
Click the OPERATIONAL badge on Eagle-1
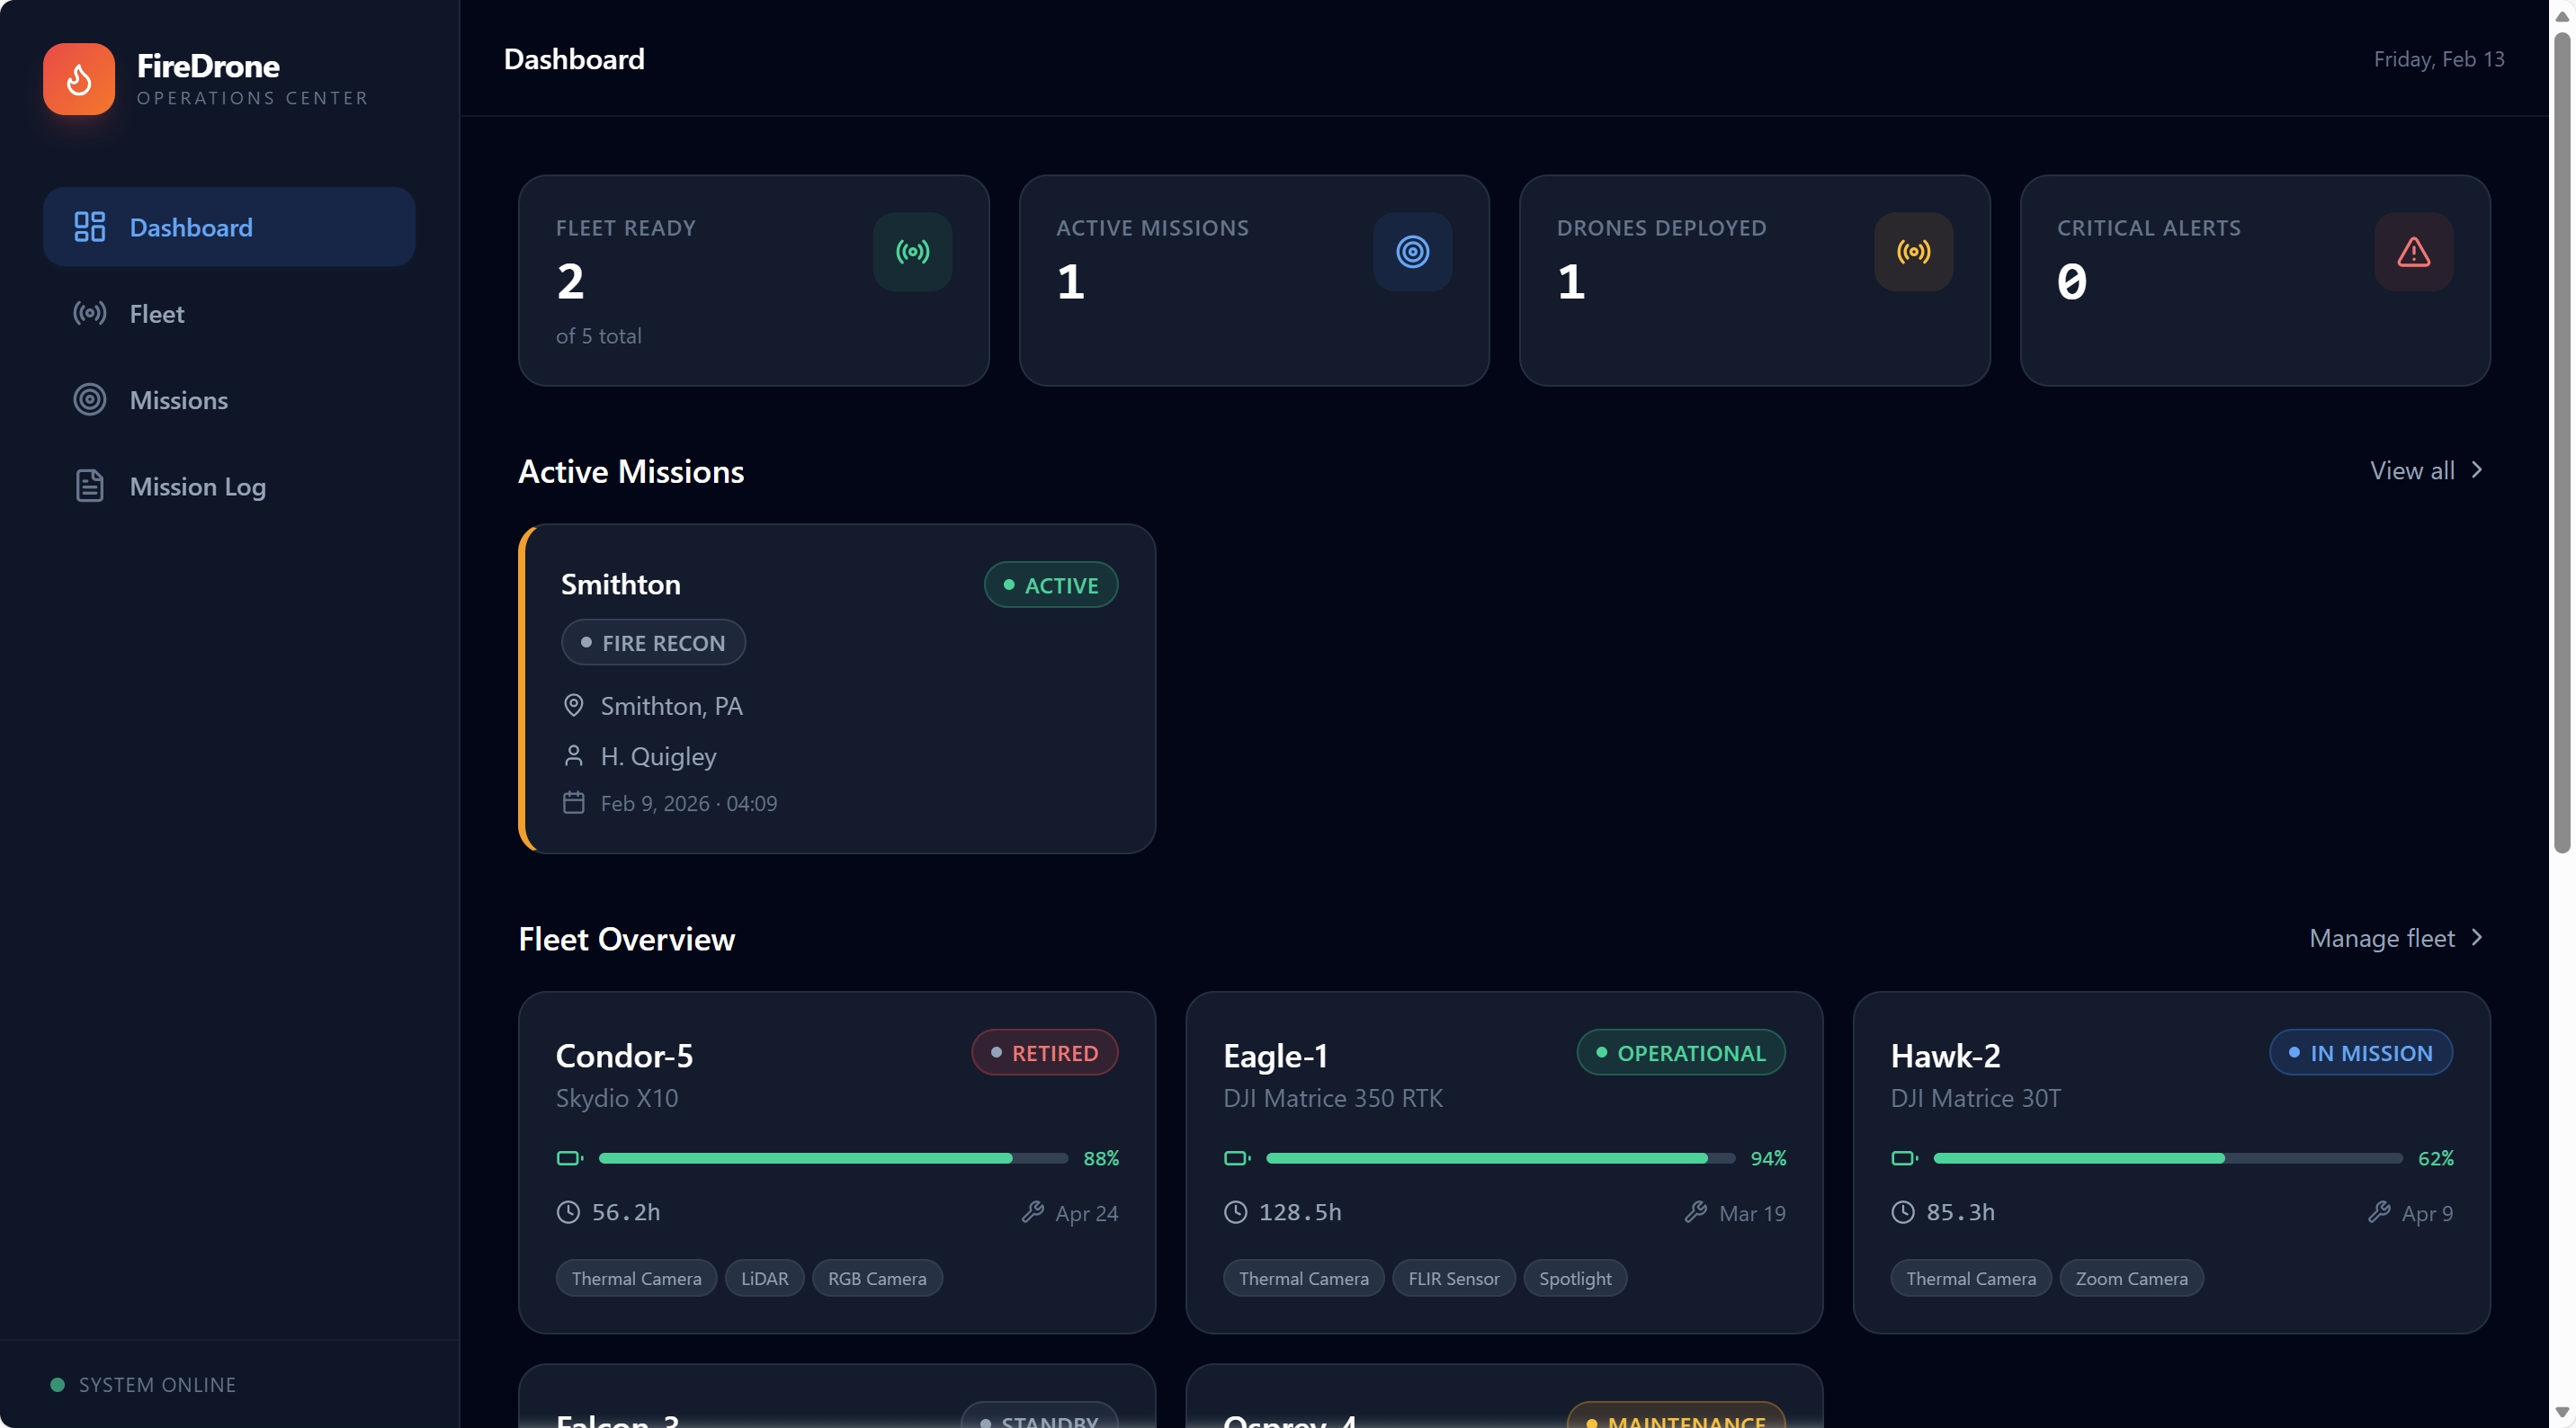tap(1680, 1053)
